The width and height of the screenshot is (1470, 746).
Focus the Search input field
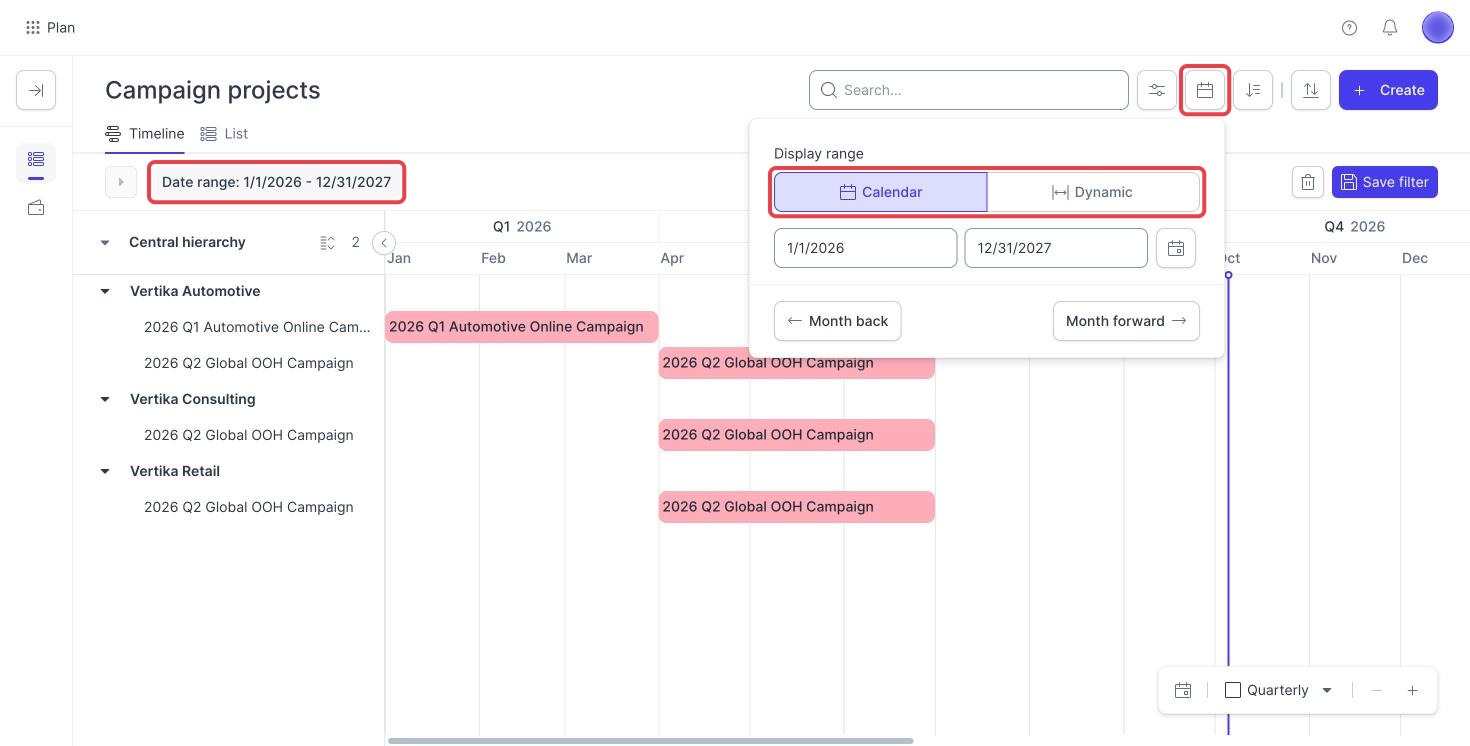(x=969, y=90)
